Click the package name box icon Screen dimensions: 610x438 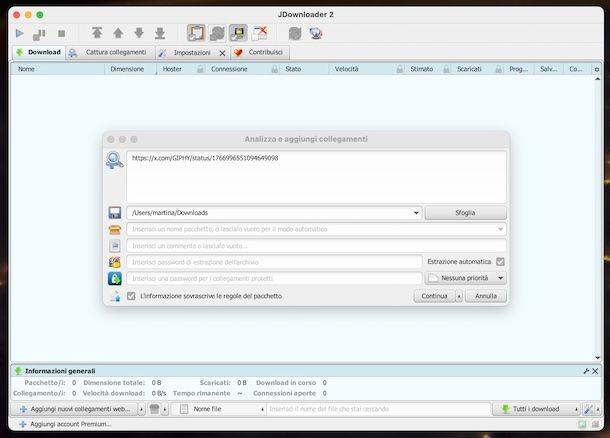tap(114, 229)
